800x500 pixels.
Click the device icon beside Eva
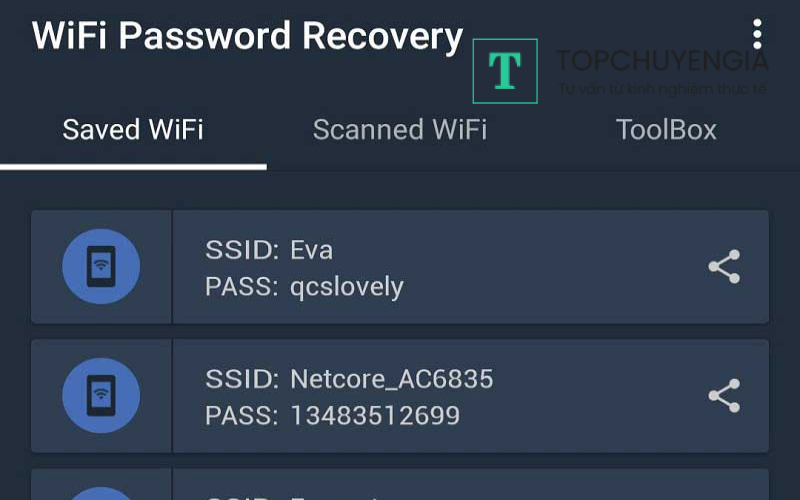coord(101,267)
